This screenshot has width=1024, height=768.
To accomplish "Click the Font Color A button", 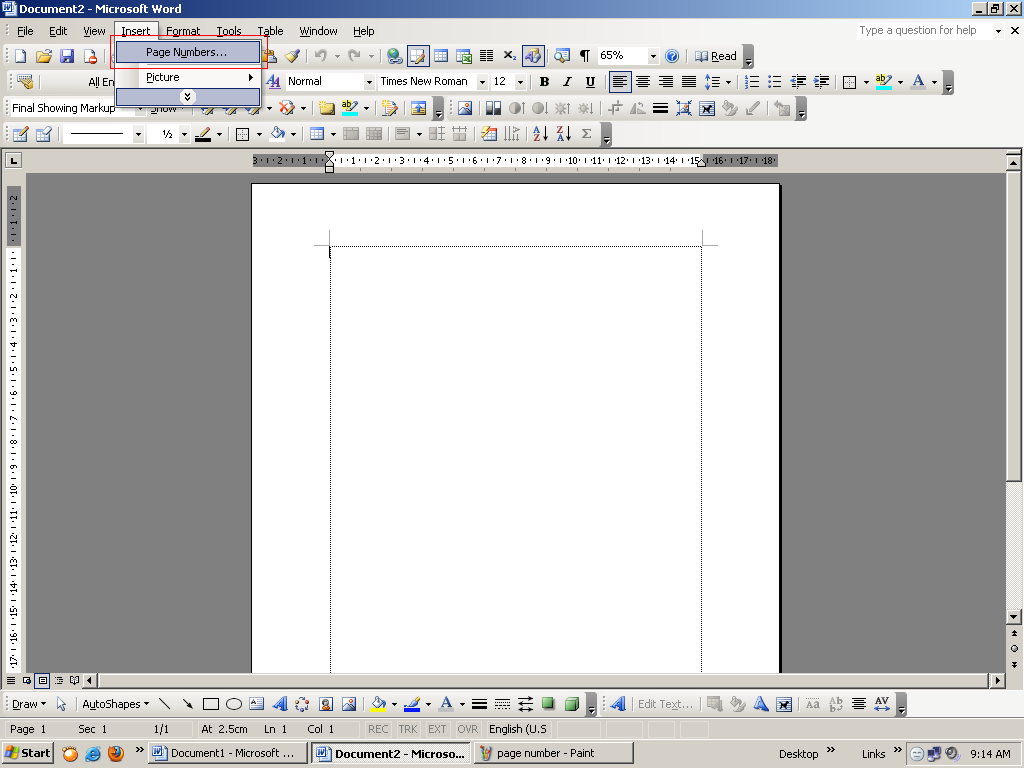I will [x=918, y=82].
